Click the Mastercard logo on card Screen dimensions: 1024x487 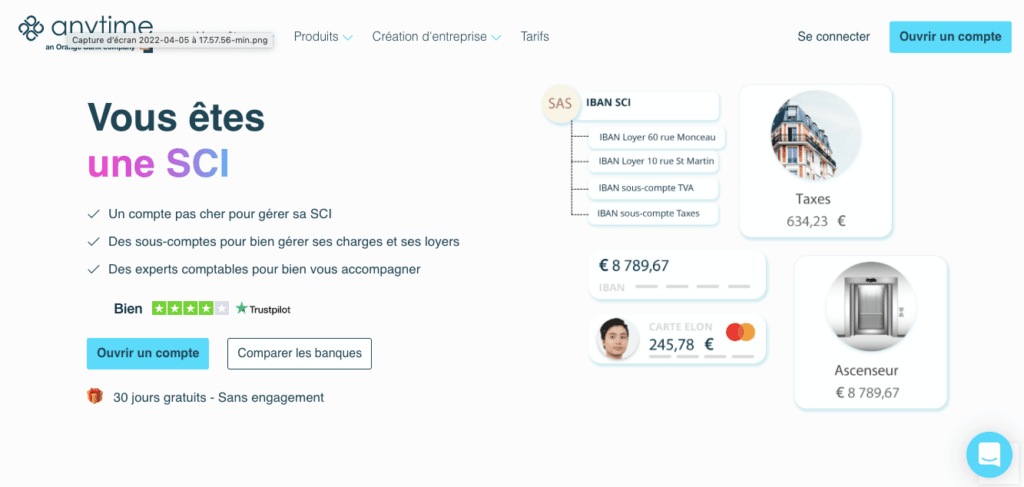point(740,332)
